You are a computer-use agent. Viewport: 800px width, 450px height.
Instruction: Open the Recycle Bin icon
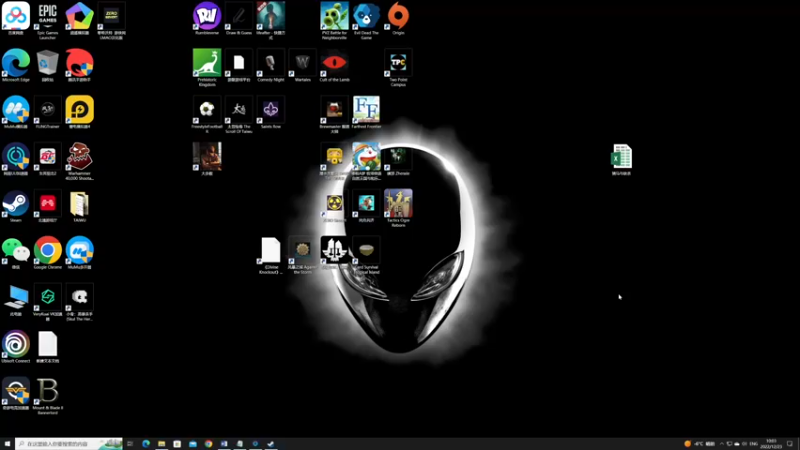point(47,65)
